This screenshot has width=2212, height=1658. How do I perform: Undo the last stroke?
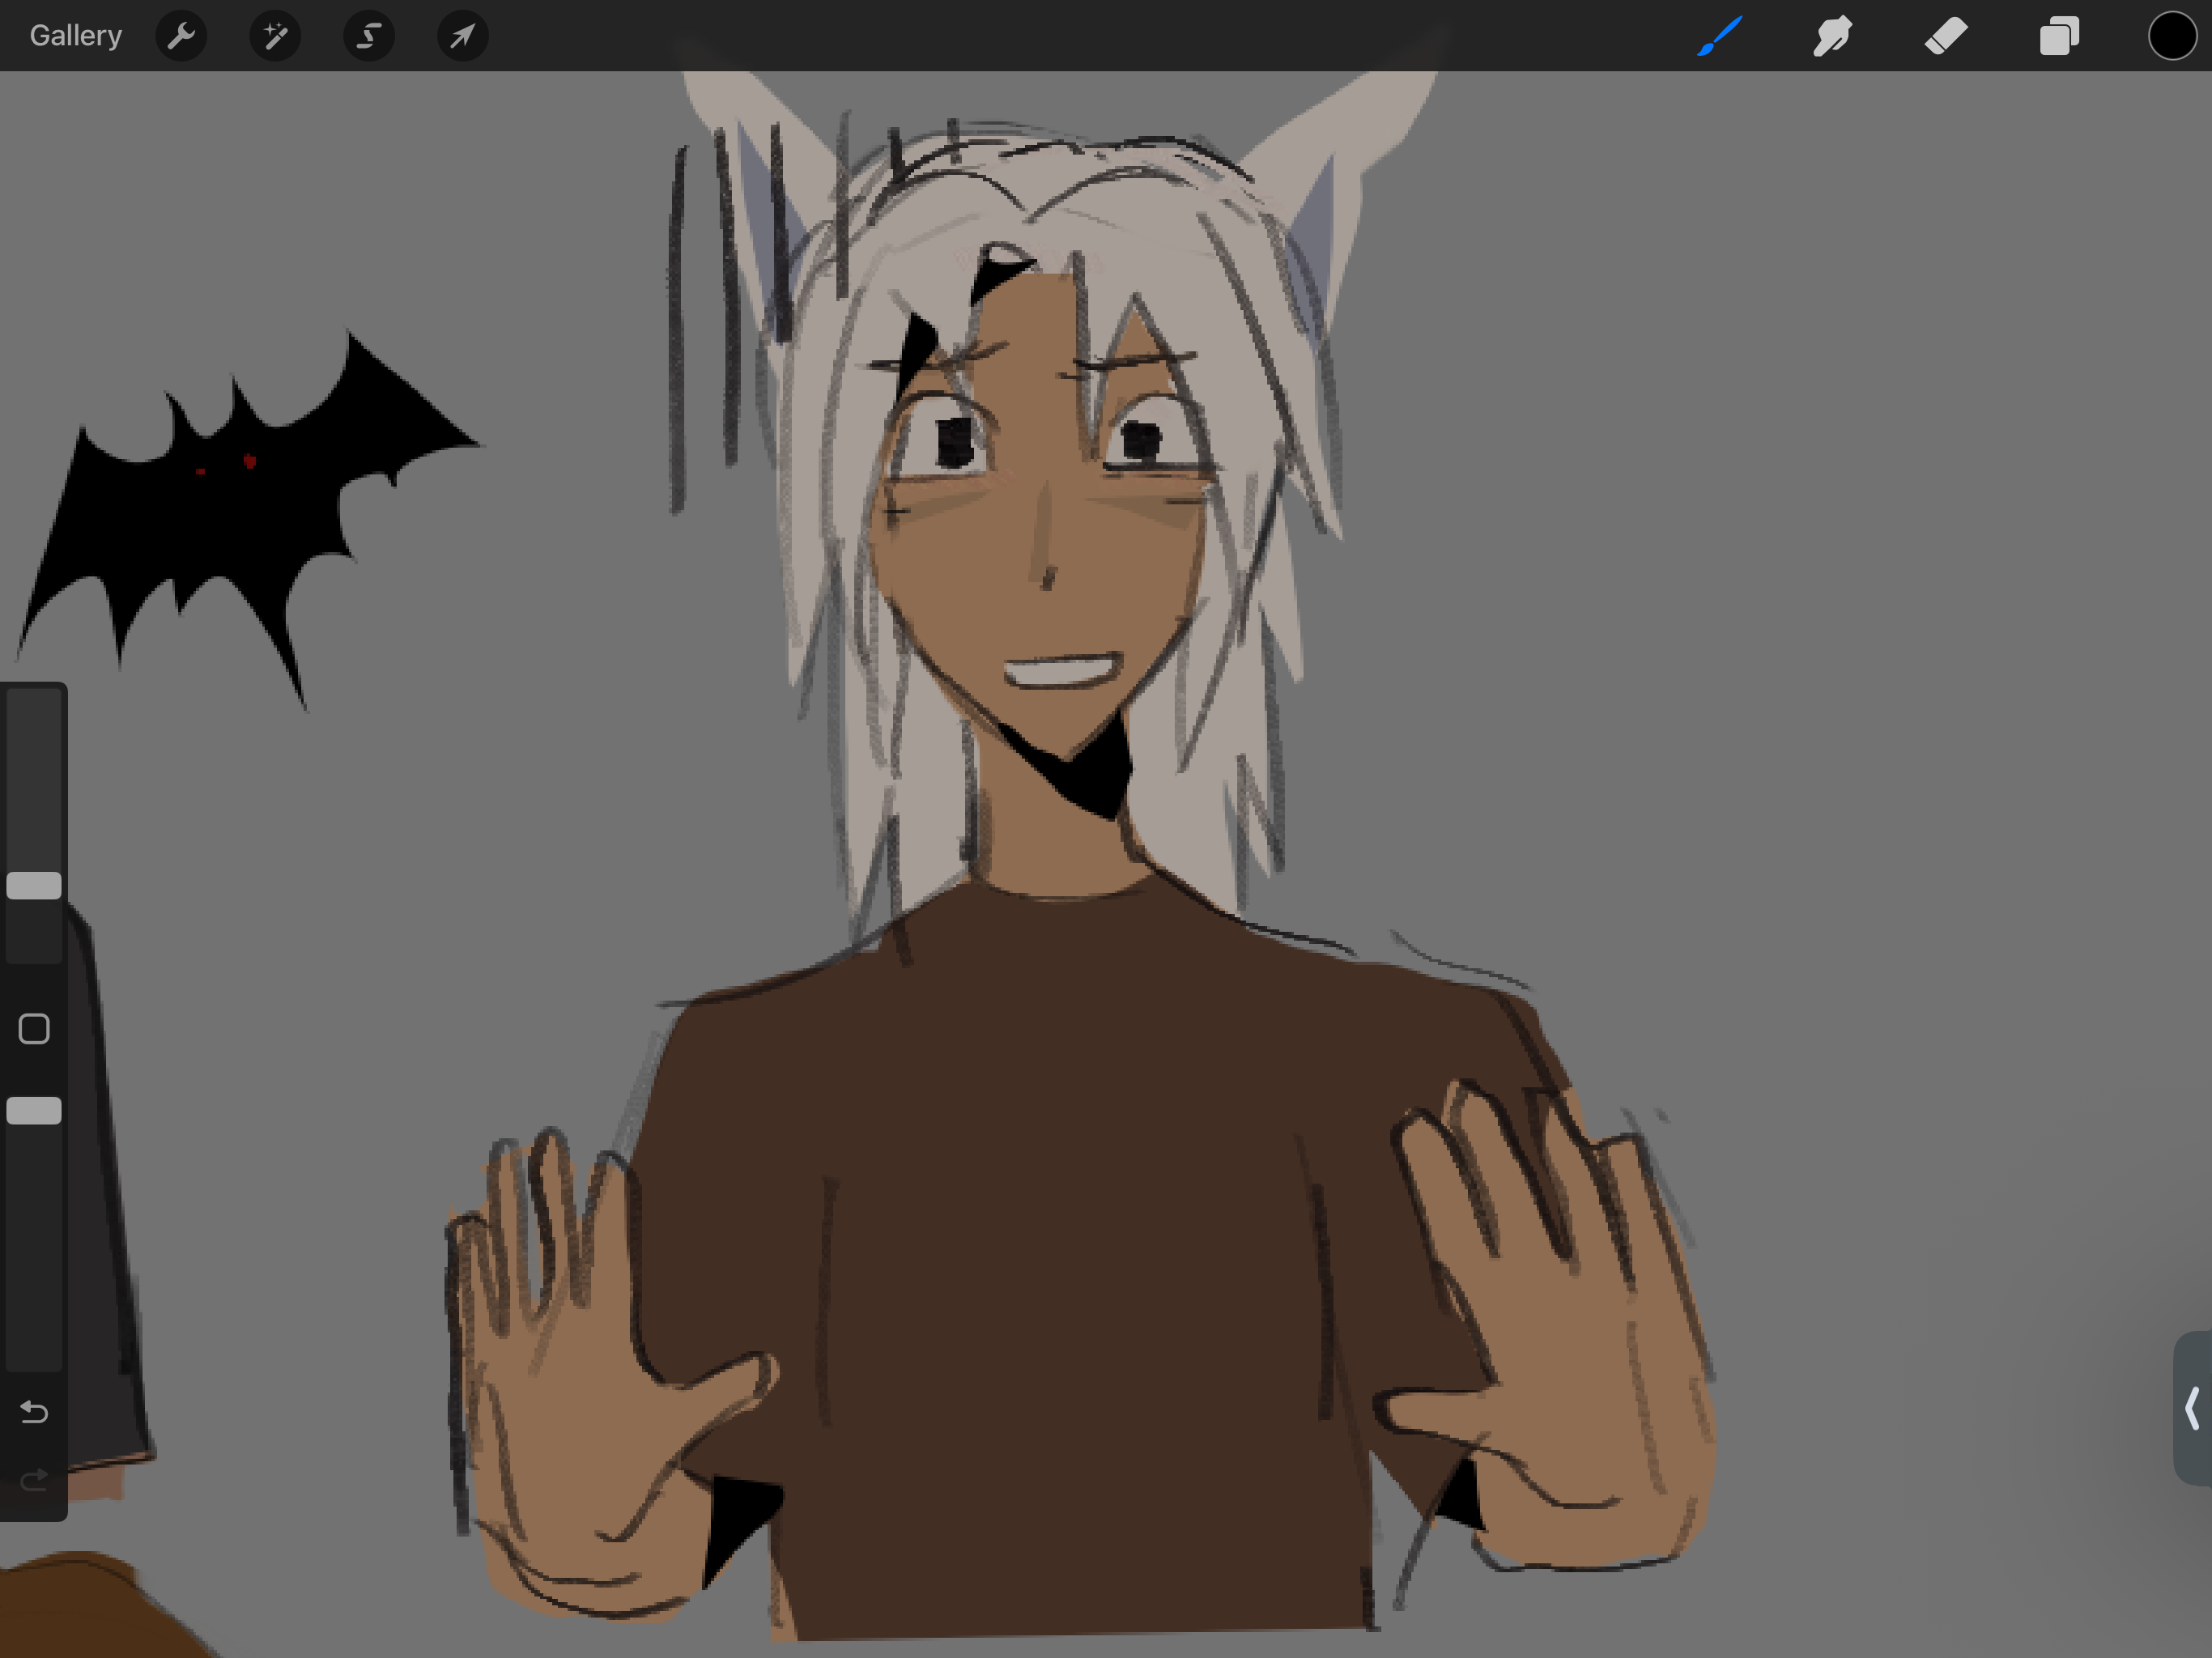[x=34, y=1411]
